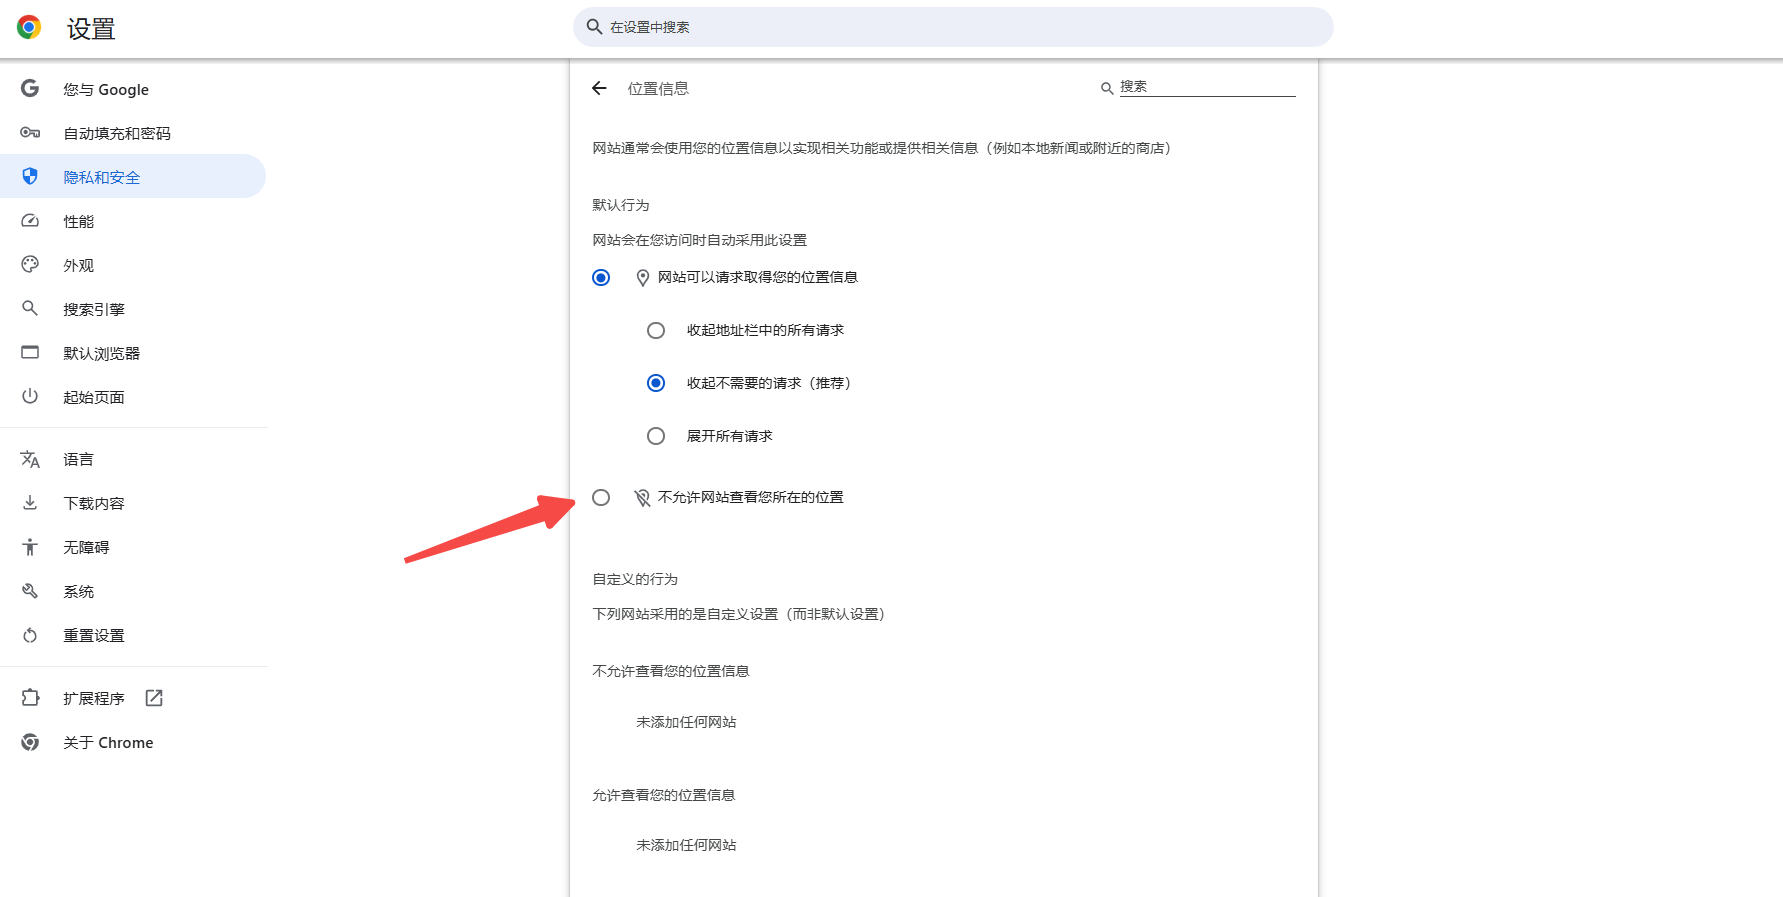
Task: Click the key icon for 自动填充和密码
Action: tap(30, 132)
